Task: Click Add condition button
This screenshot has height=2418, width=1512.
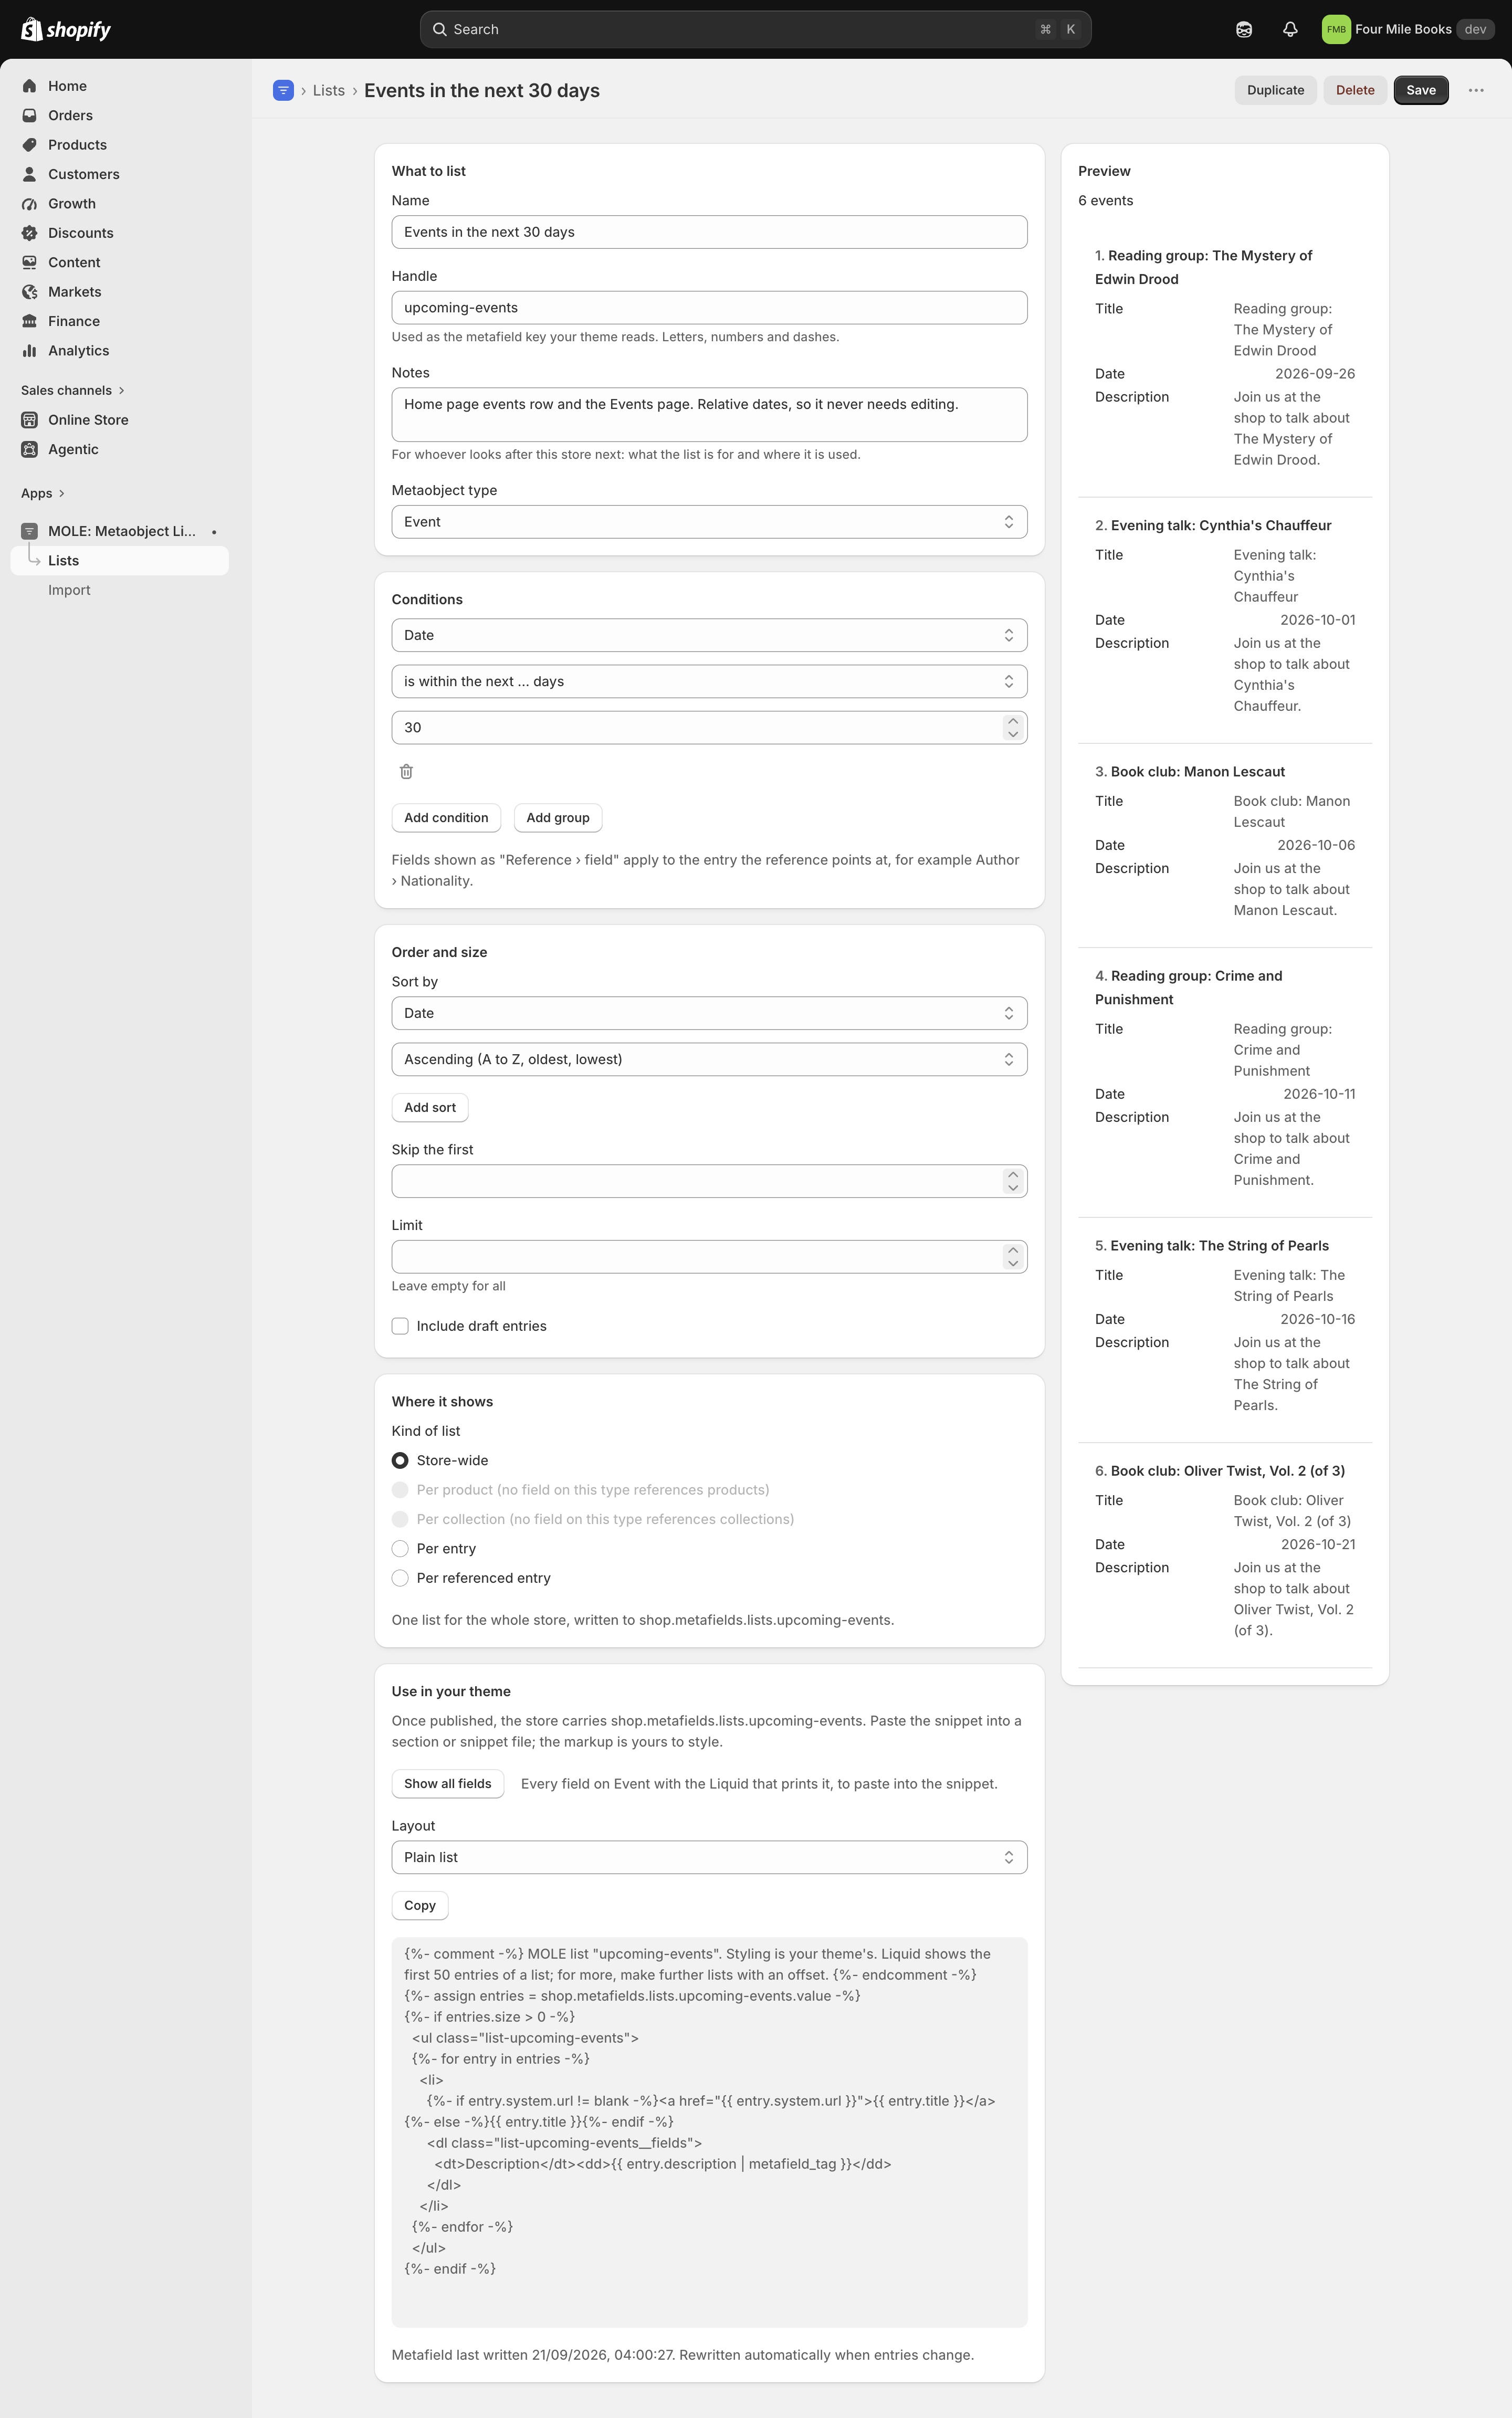Action: 446,817
